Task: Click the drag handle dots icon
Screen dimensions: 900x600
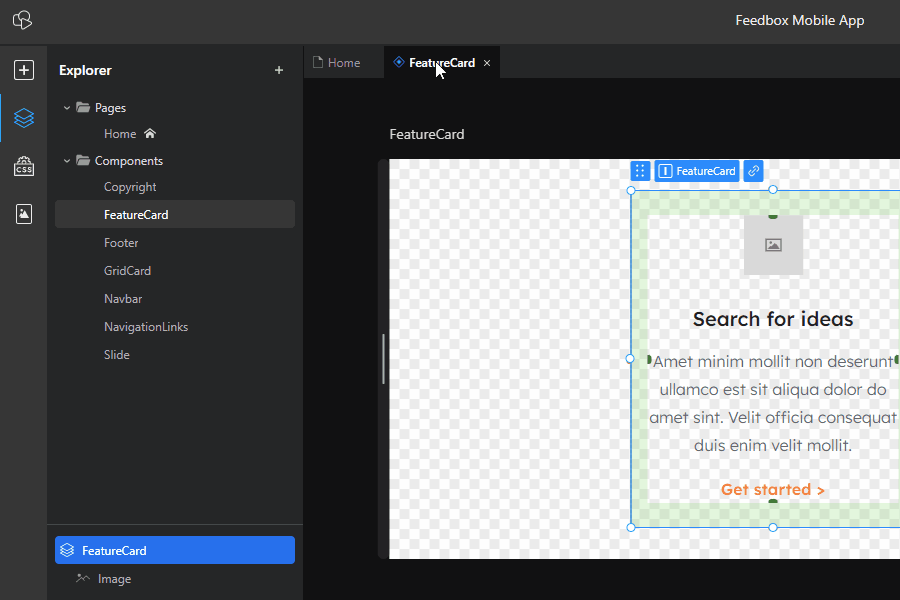Action: click(x=640, y=171)
